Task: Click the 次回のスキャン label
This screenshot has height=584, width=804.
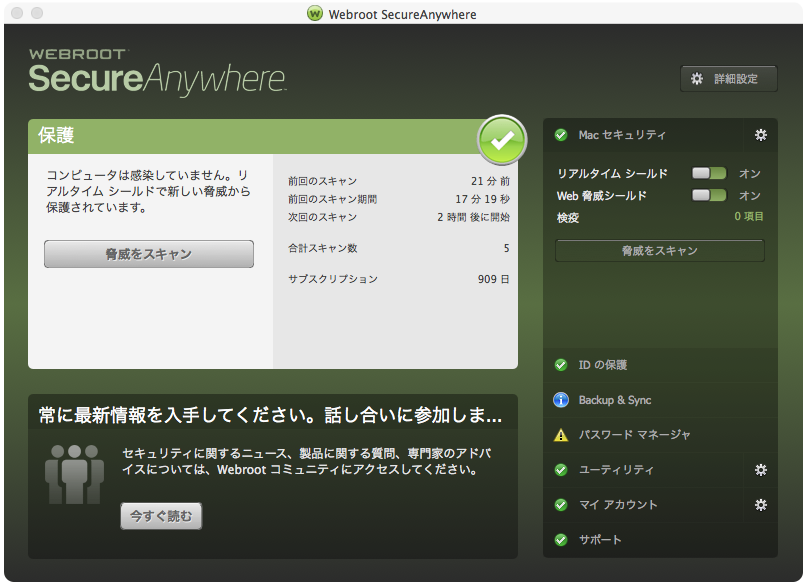Action: (x=323, y=217)
